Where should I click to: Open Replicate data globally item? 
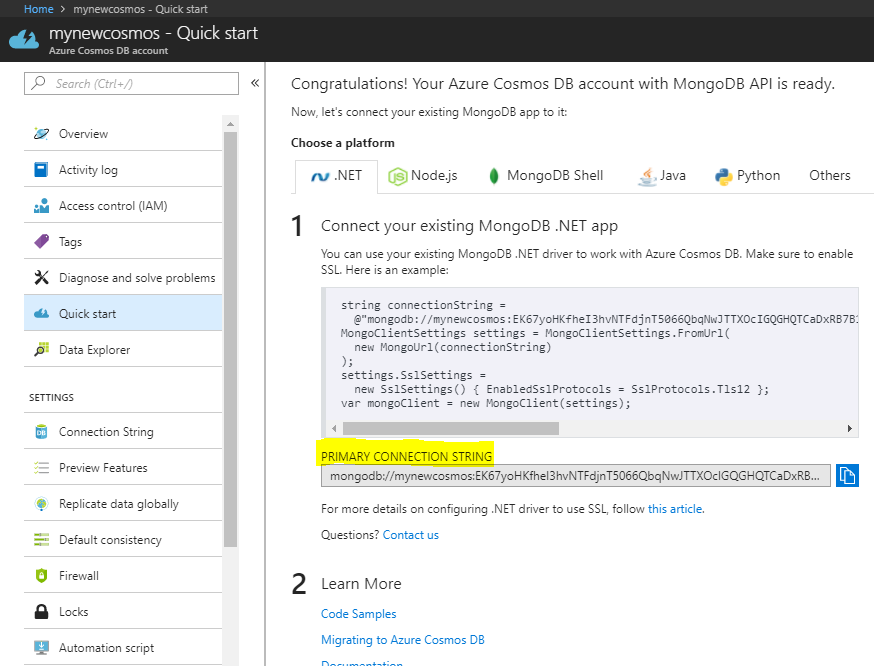tap(123, 504)
